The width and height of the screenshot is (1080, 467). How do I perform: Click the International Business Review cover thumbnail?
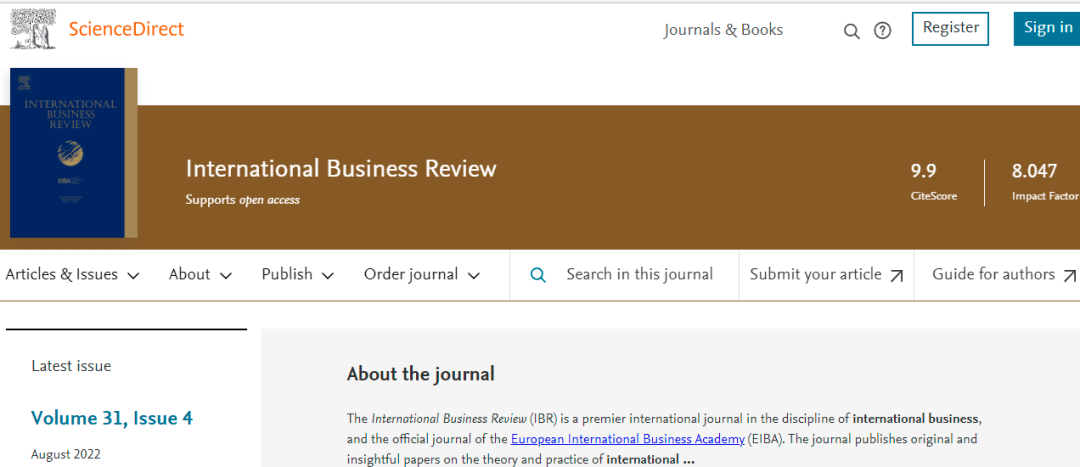[x=73, y=153]
